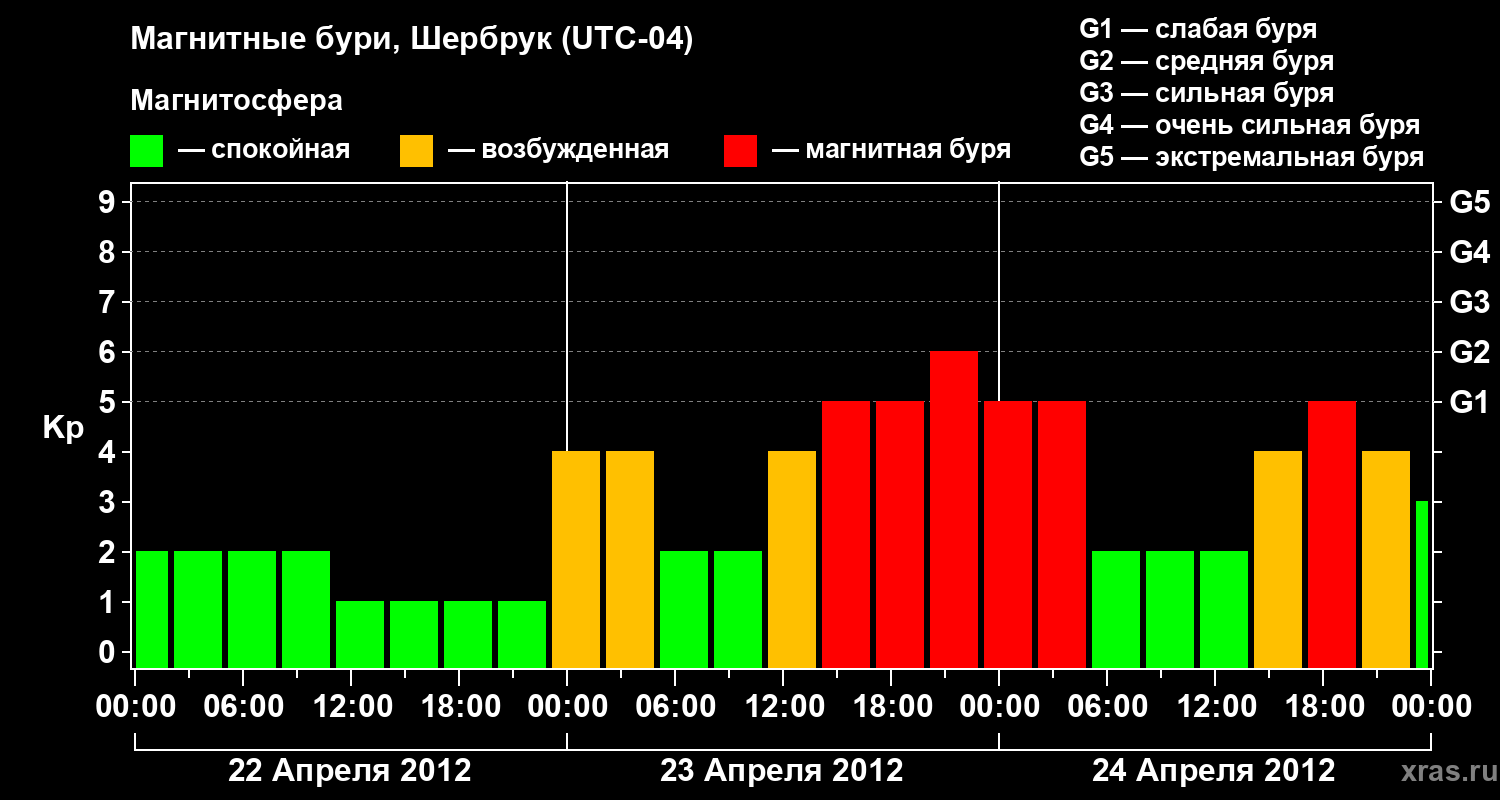Click the 'G1 — слабая буря' legend line

point(1198,29)
